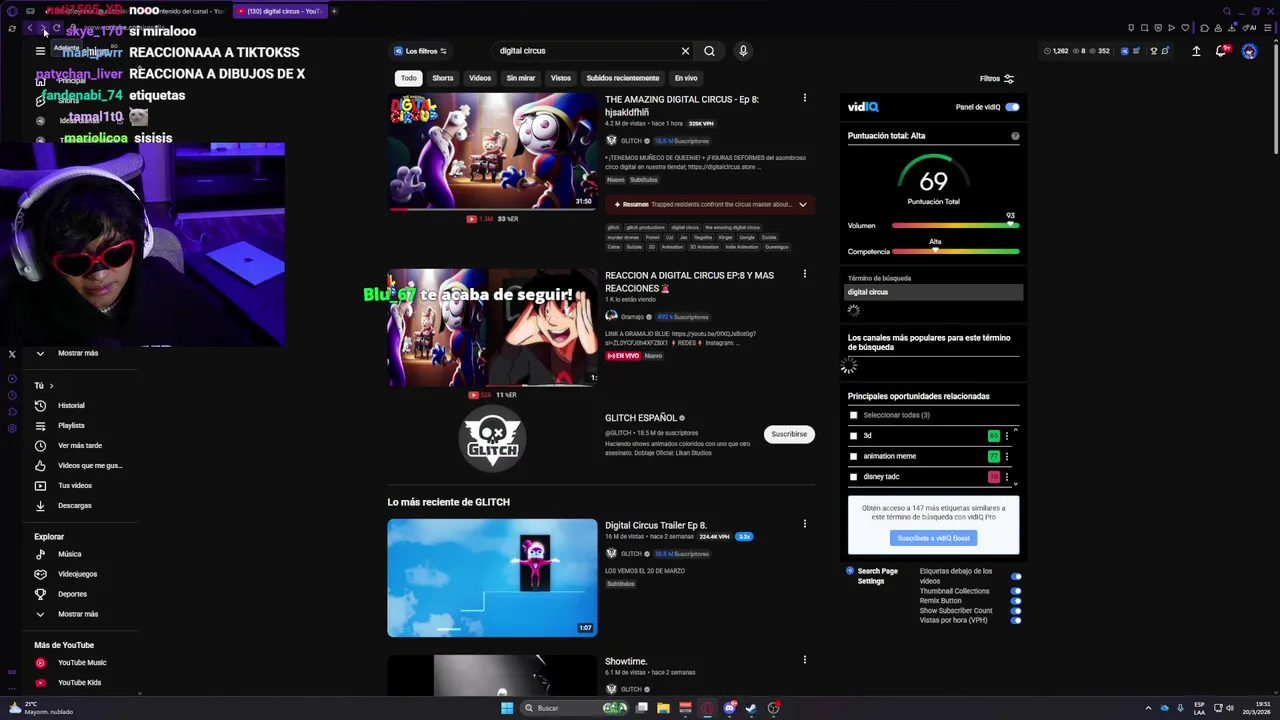Click the magnifying glass search button
Viewport: 1280px width, 720px height.
pos(709,51)
